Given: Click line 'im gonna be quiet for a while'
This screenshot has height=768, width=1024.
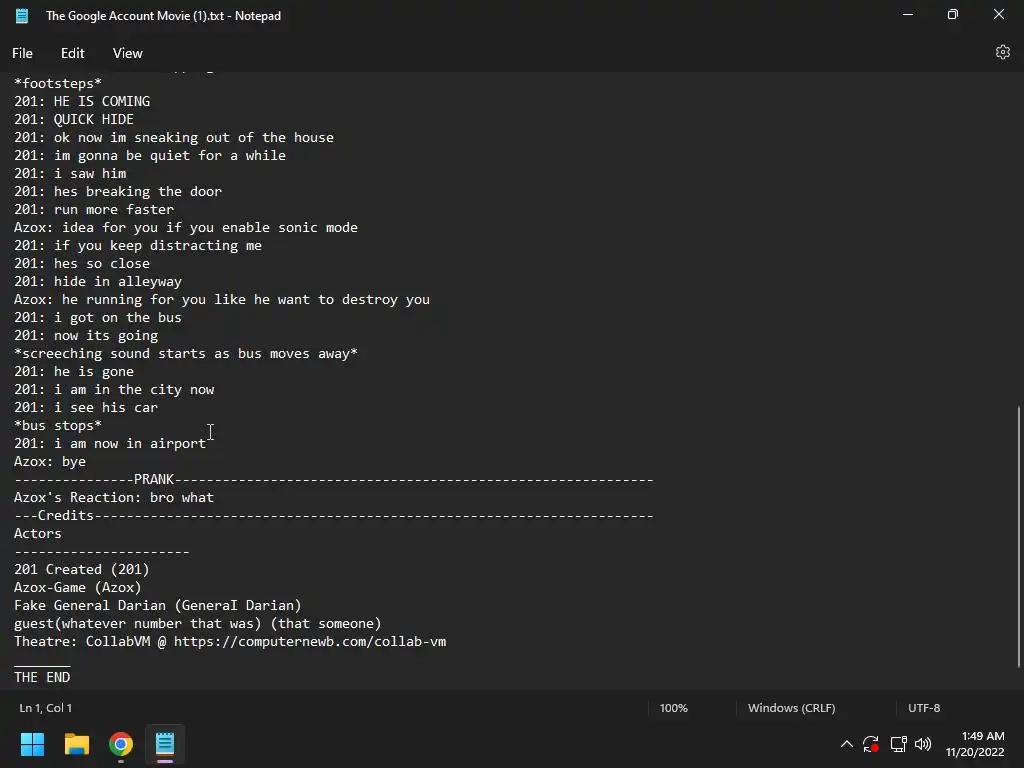Looking at the screenshot, I should 170,155.
